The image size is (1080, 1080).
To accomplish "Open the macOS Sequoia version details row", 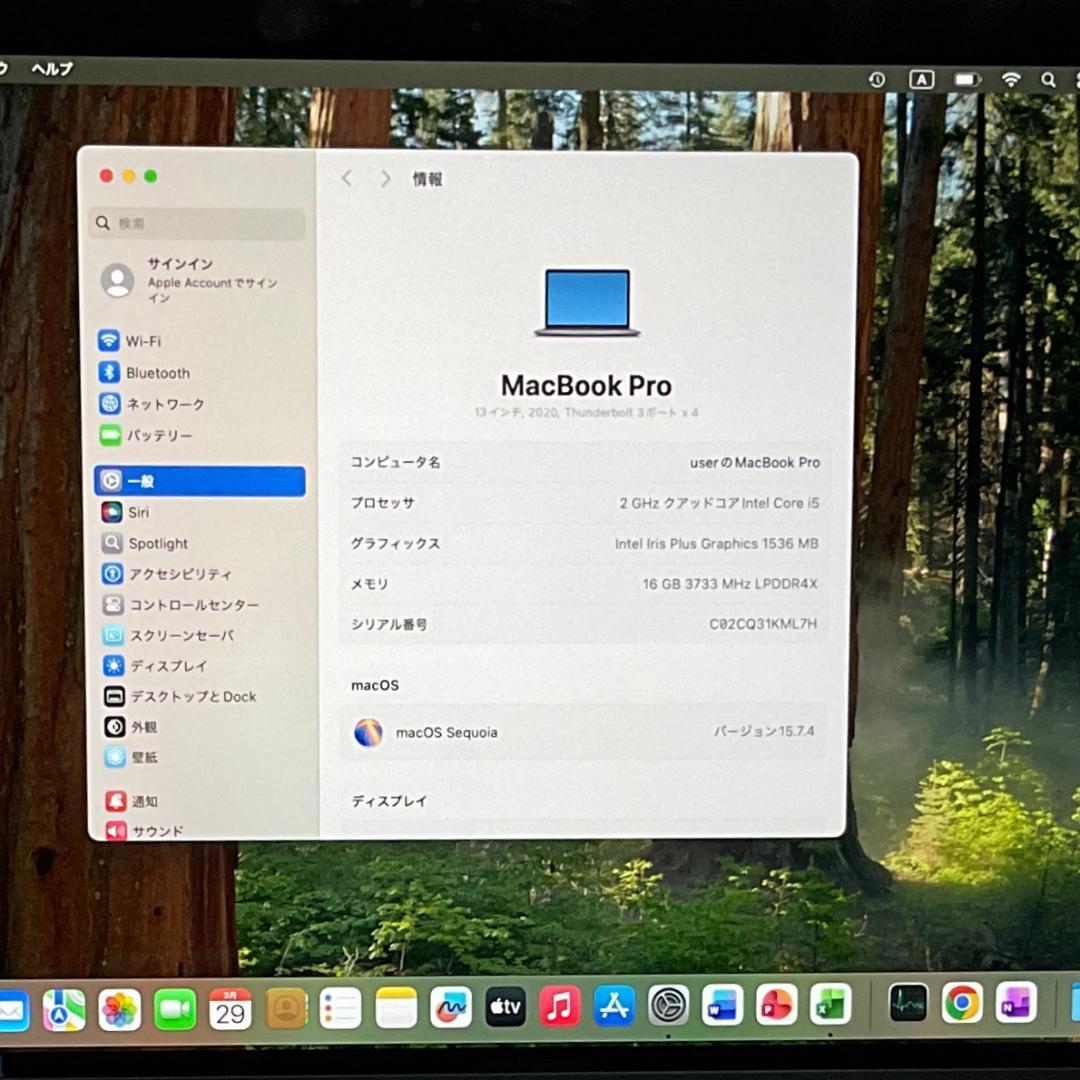I will (x=585, y=733).
